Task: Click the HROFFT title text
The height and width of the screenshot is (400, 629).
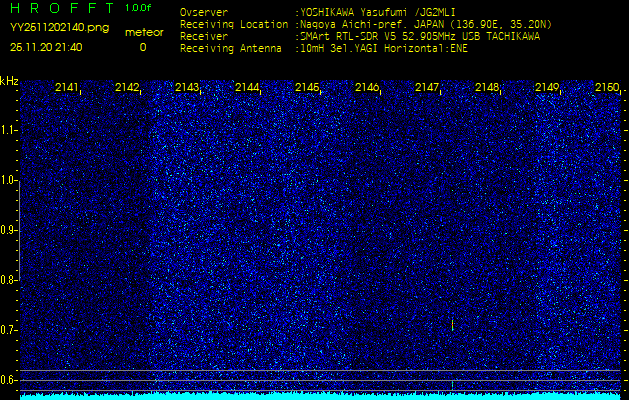Action: pos(62,8)
